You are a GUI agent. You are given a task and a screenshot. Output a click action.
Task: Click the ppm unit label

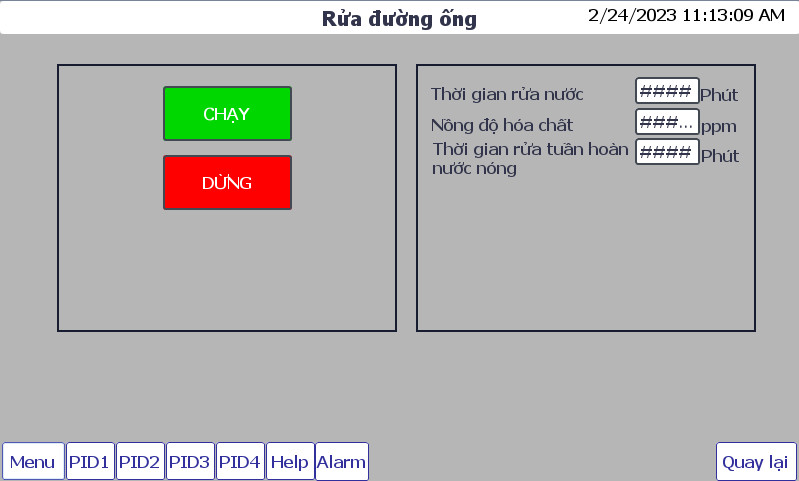coord(718,126)
